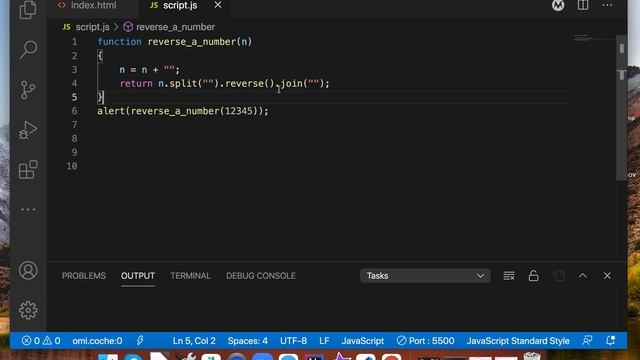This screenshot has height=360, width=640.
Task: Click Port : 5500 live server status
Action: pyautogui.click(x=425, y=341)
